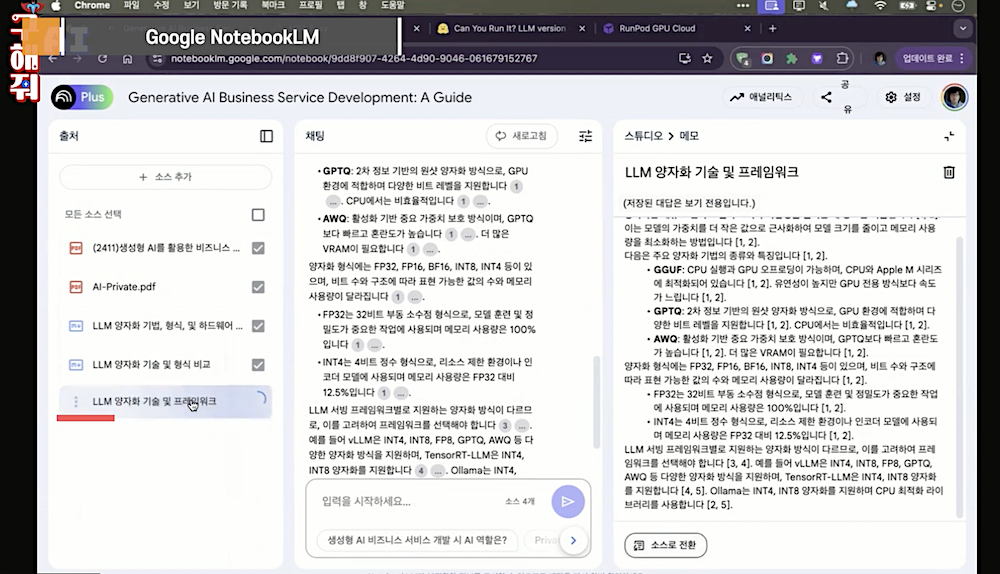Uncheck the AI-Private.pdf checkbox
The width and height of the screenshot is (1000, 574).
[258, 287]
